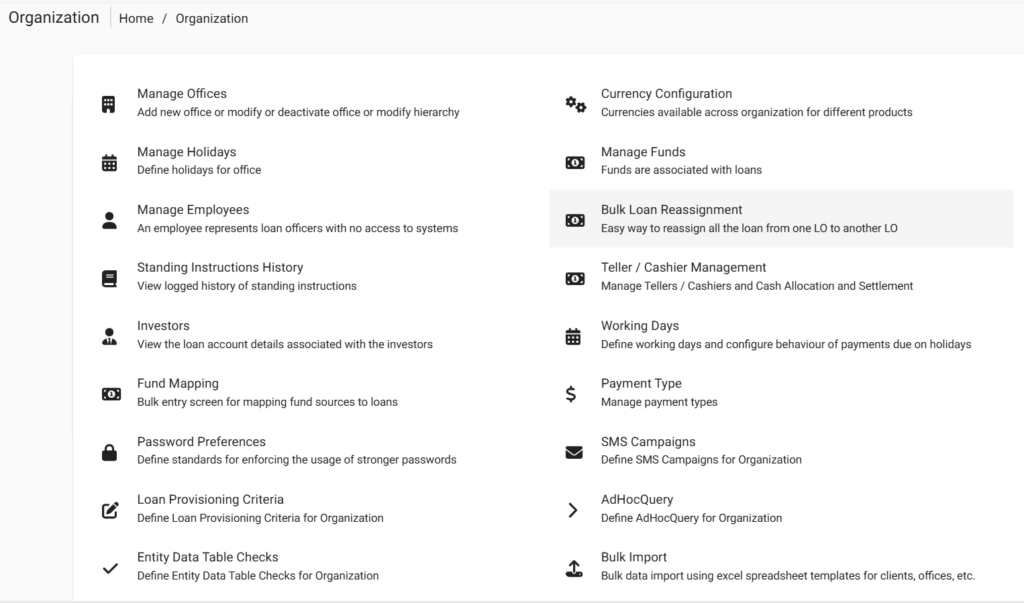Select the Working Days title
1024x603 pixels.
(x=639, y=326)
